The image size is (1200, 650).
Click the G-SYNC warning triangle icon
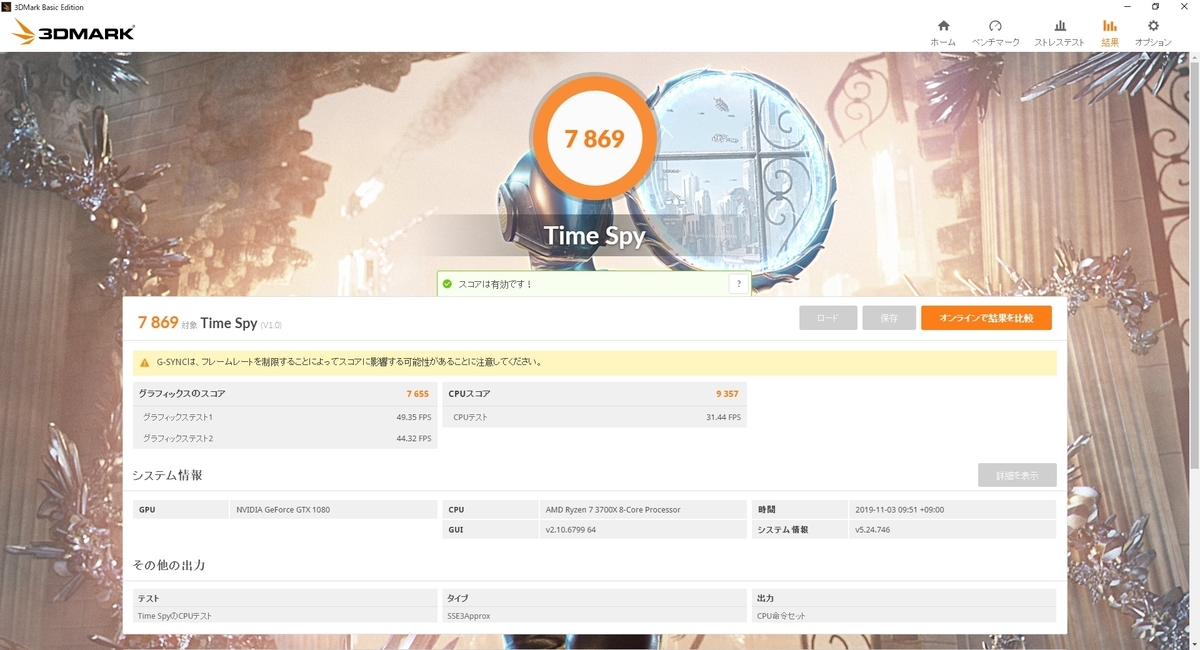click(144, 362)
